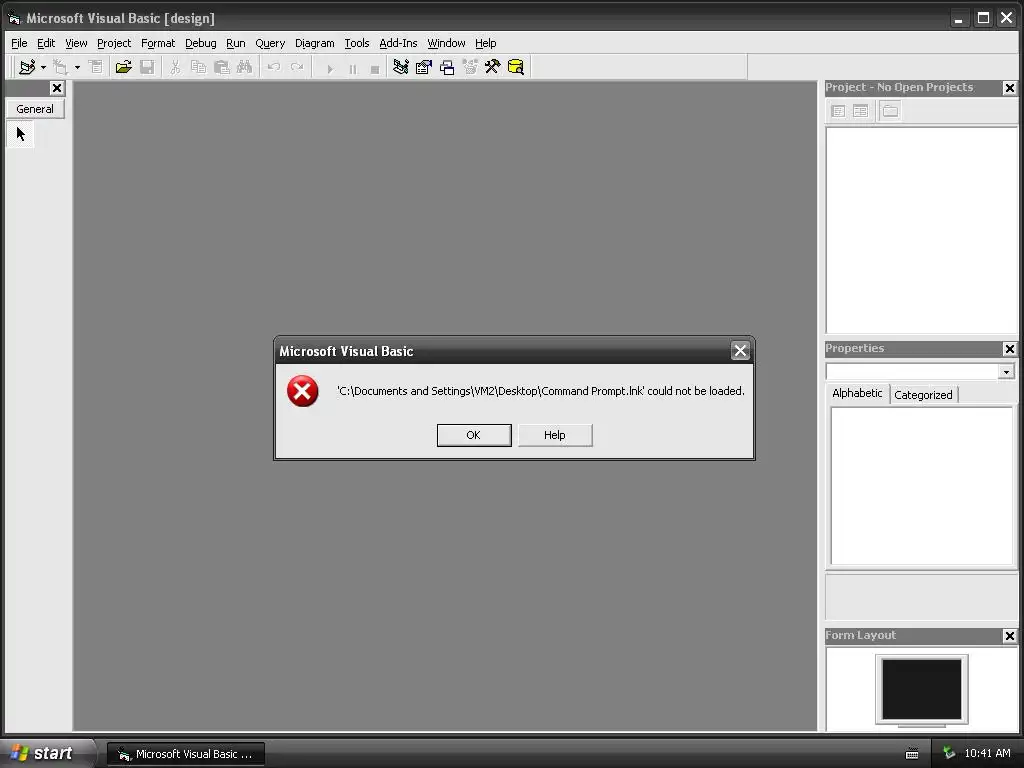1024x768 pixels.
Task: Click Microsoft Visual Basic taskbar button
Action: [186, 754]
